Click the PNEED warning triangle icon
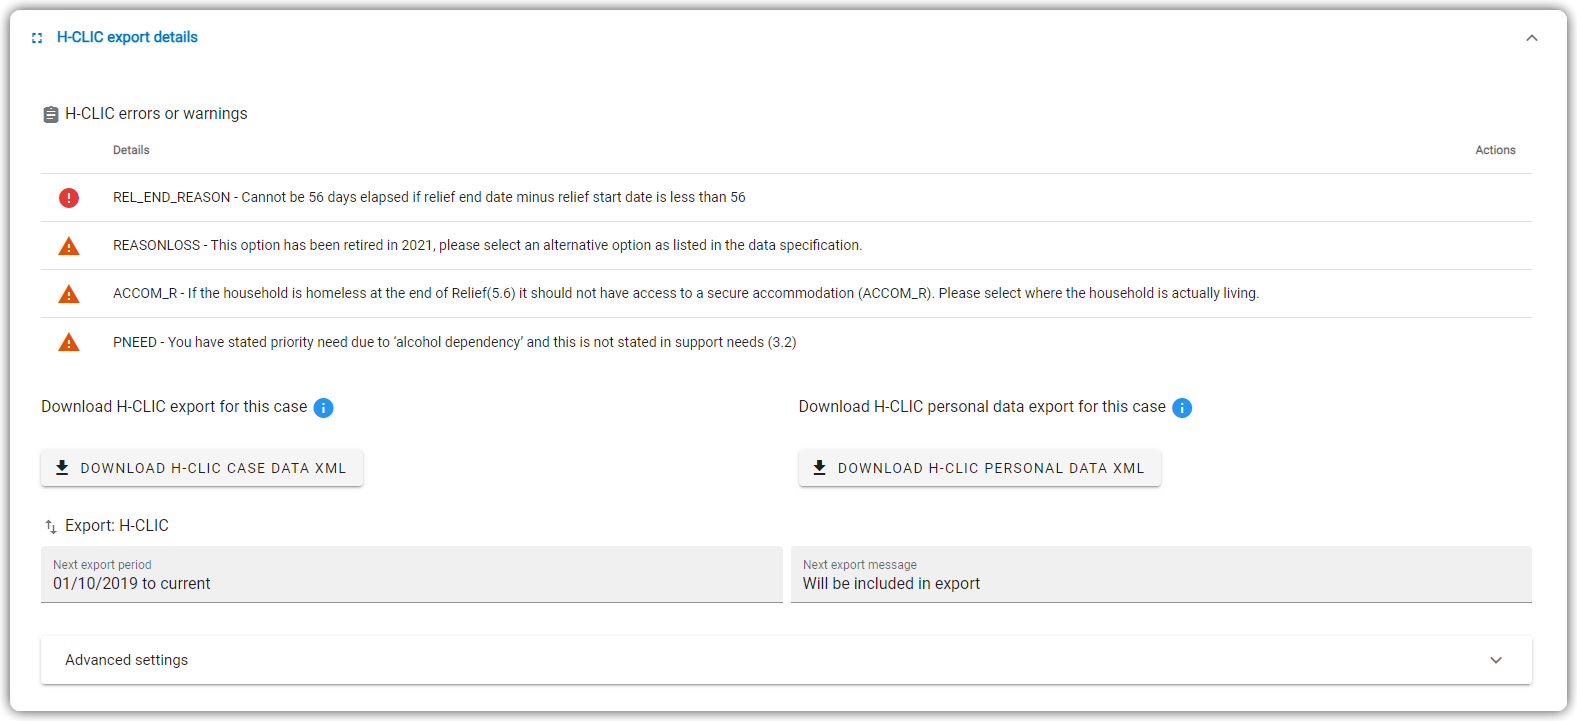 click(x=69, y=343)
